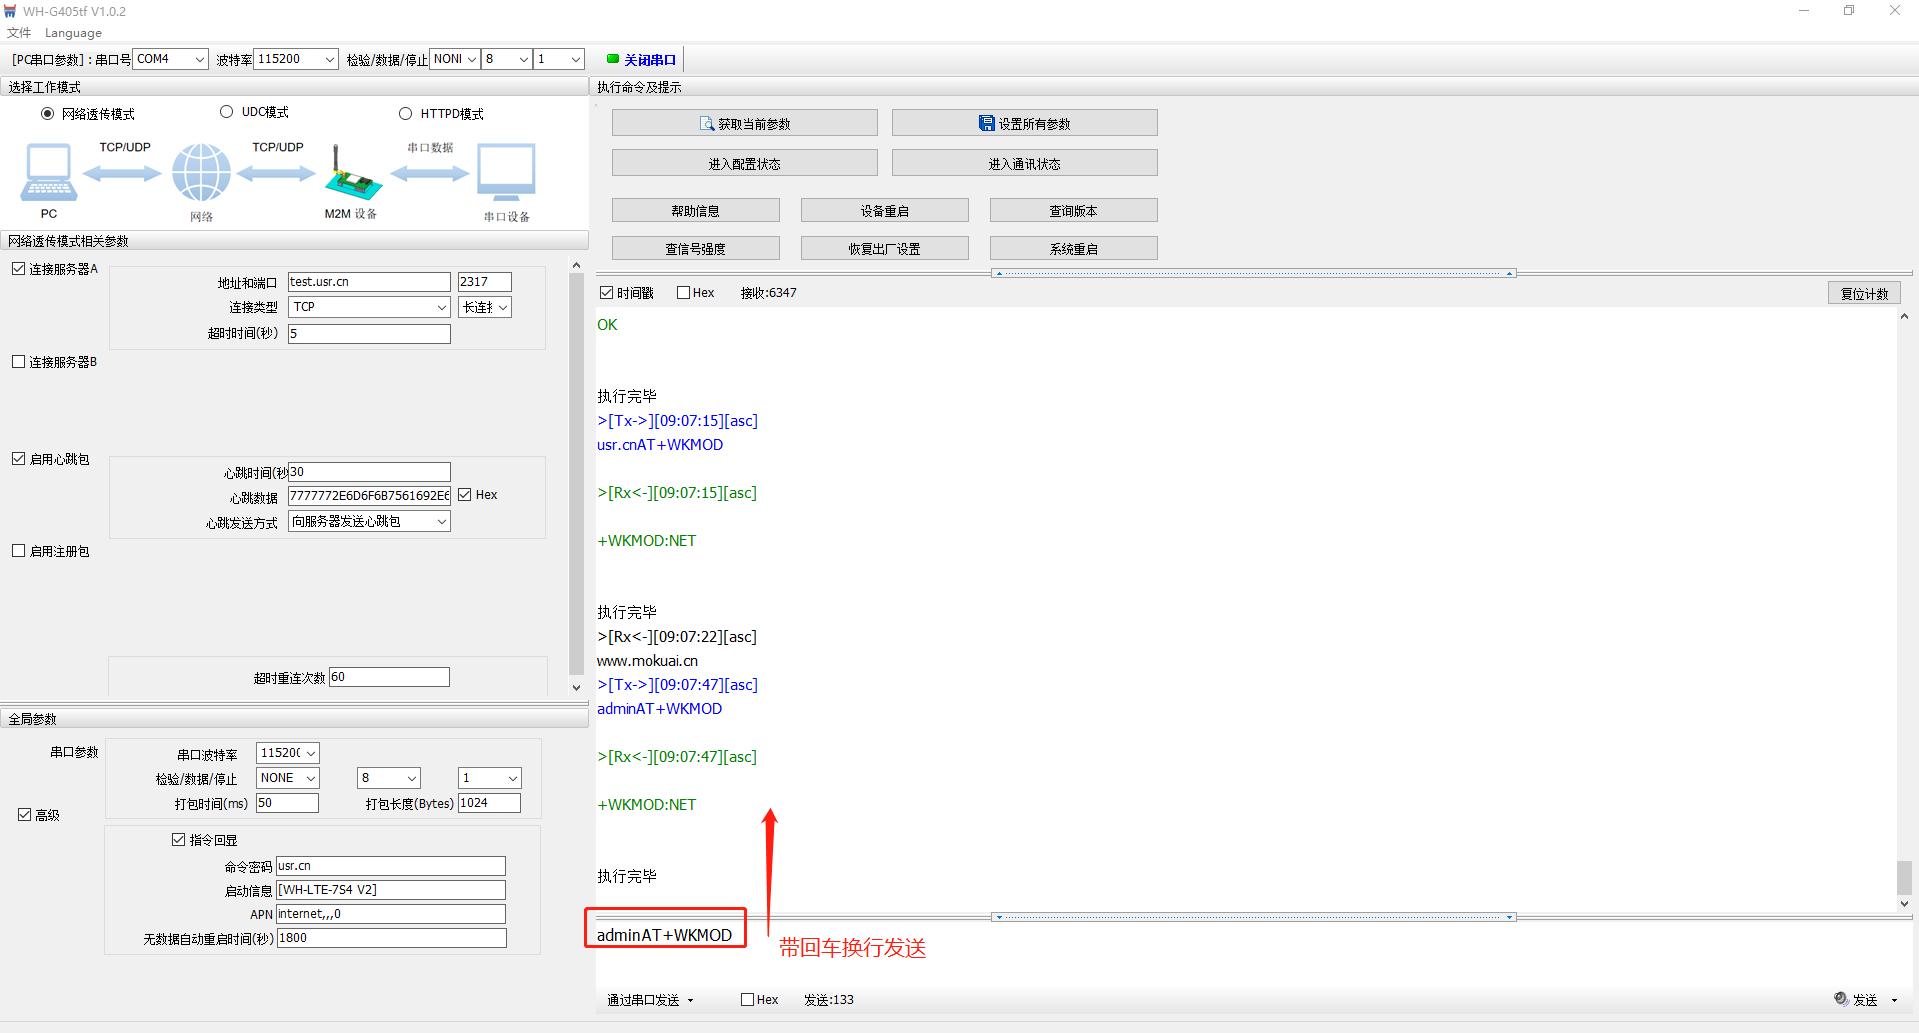Enable the connect server B checkbox
This screenshot has height=1033, width=1919.
19,362
